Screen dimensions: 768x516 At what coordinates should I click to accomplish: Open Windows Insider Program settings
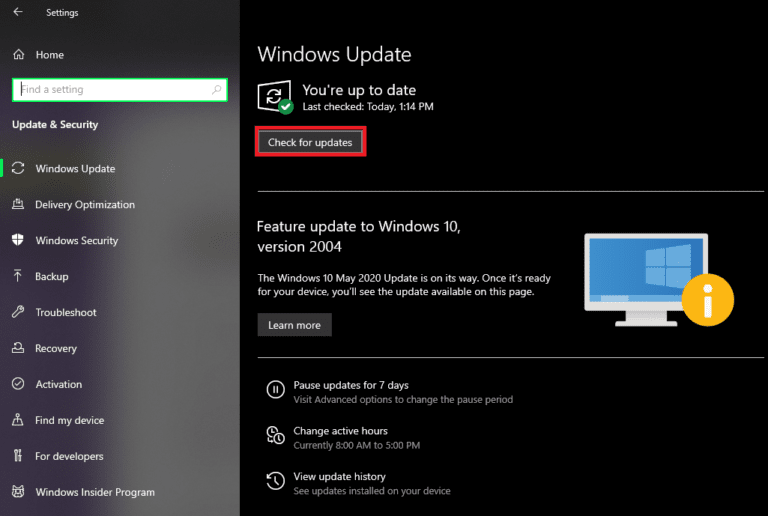(95, 493)
